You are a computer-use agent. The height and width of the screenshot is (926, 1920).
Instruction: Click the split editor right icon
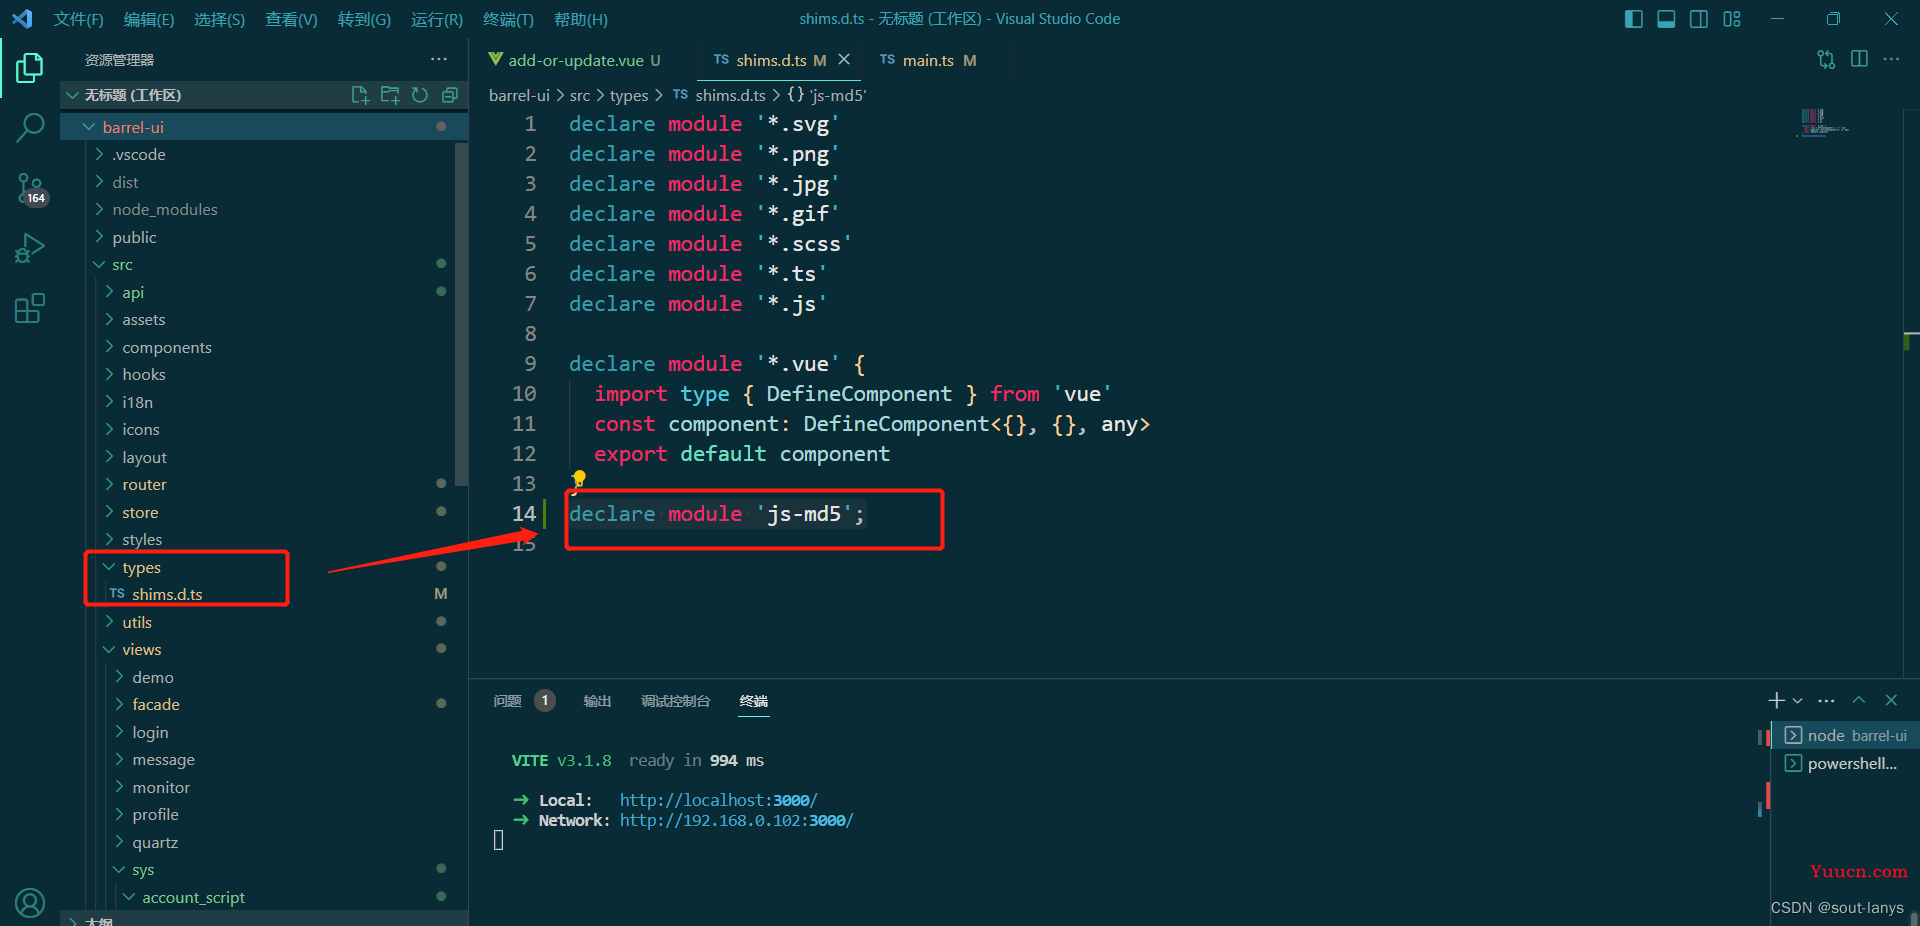coord(1859,59)
